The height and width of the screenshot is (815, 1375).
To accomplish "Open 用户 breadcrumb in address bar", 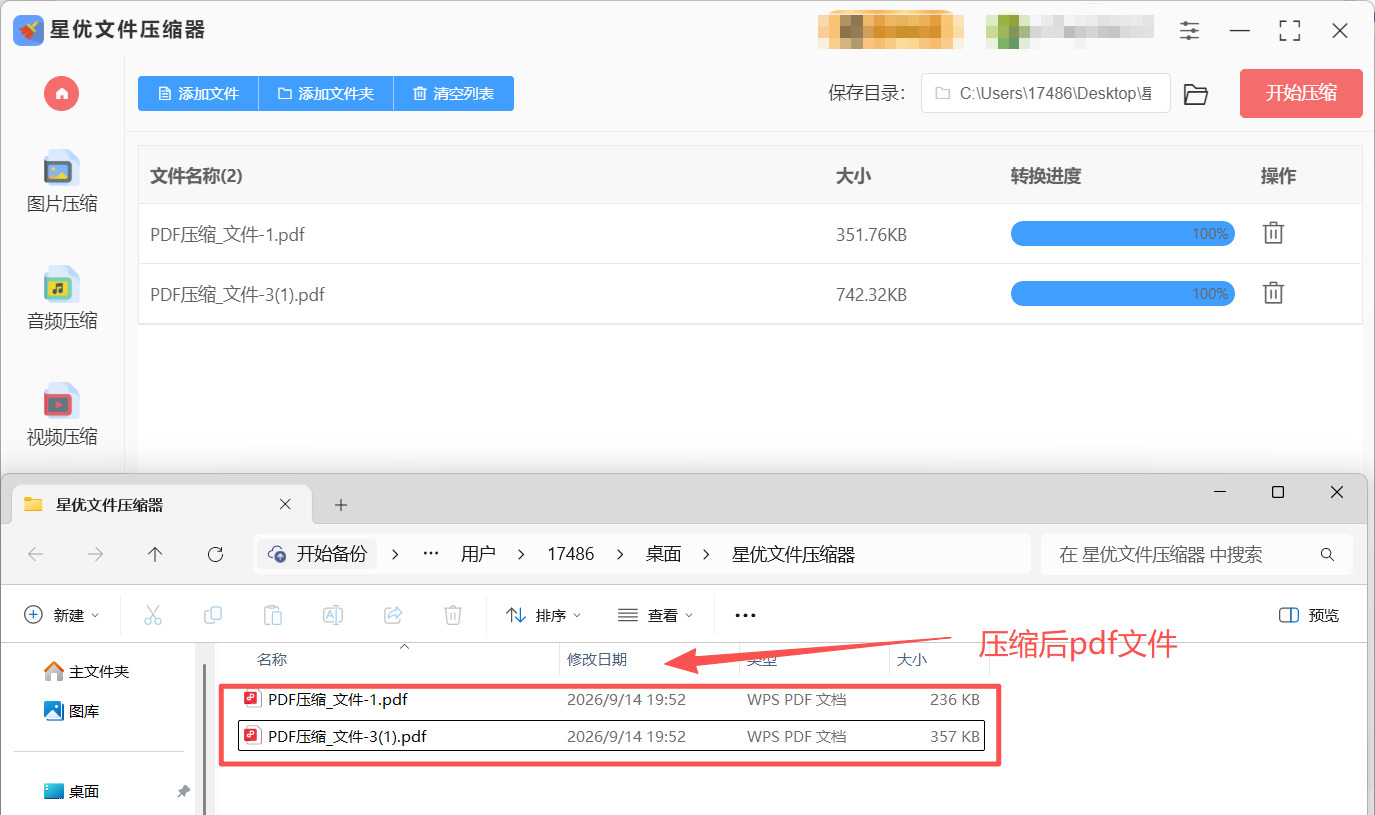I will coord(478,554).
